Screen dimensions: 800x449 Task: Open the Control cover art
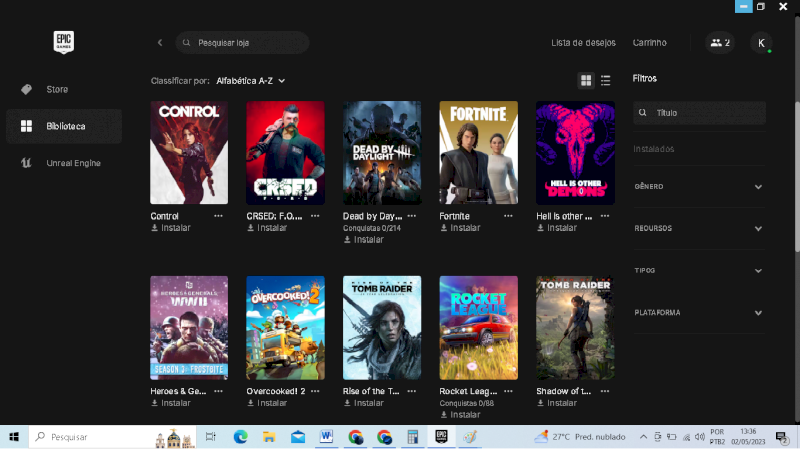(189, 153)
